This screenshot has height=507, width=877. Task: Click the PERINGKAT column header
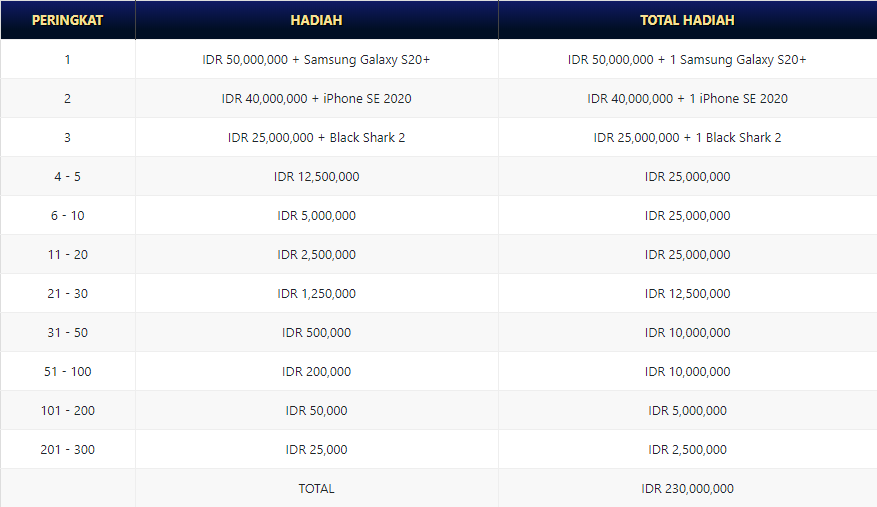(x=68, y=20)
